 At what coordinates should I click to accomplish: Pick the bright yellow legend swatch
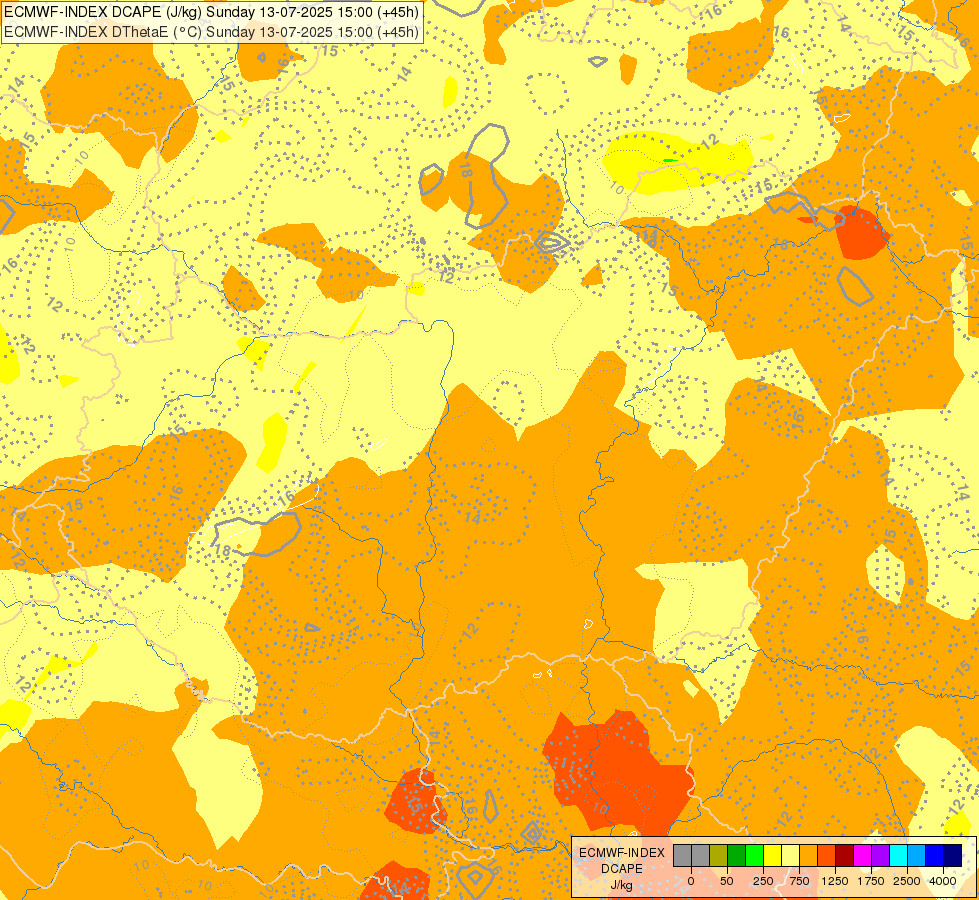point(772,856)
